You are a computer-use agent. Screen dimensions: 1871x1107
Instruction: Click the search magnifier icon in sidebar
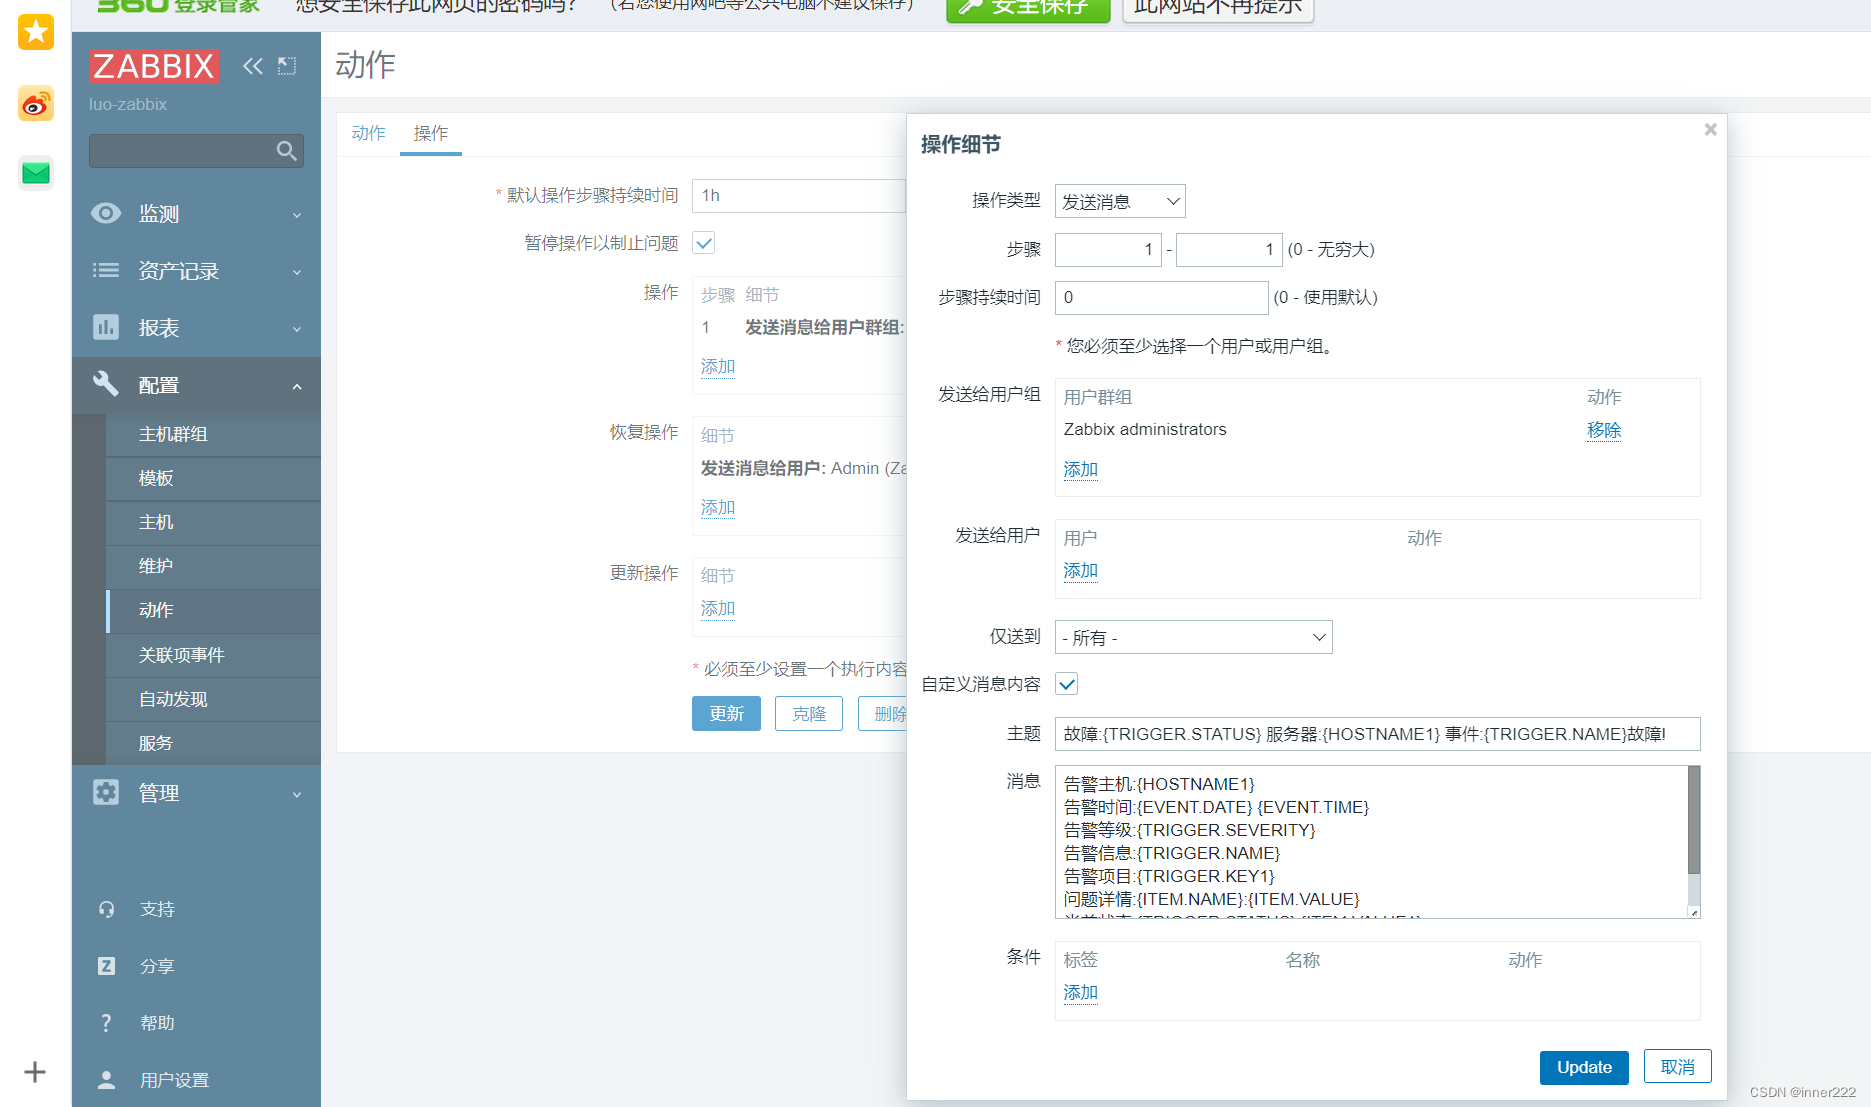pos(286,151)
